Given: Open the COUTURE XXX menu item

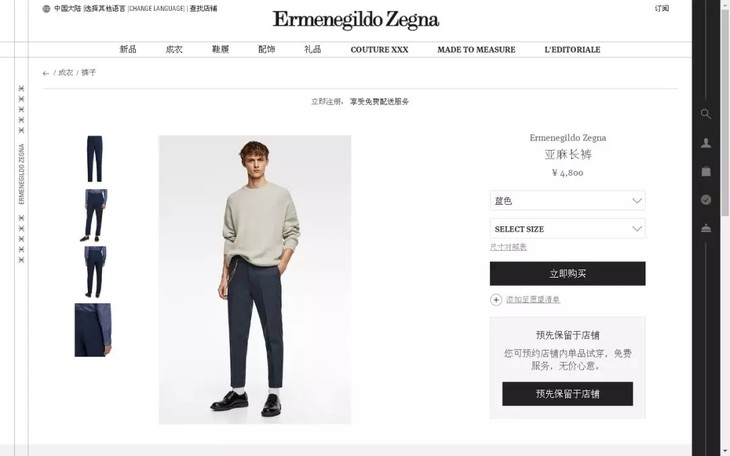Looking at the screenshot, I should coord(379,50).
